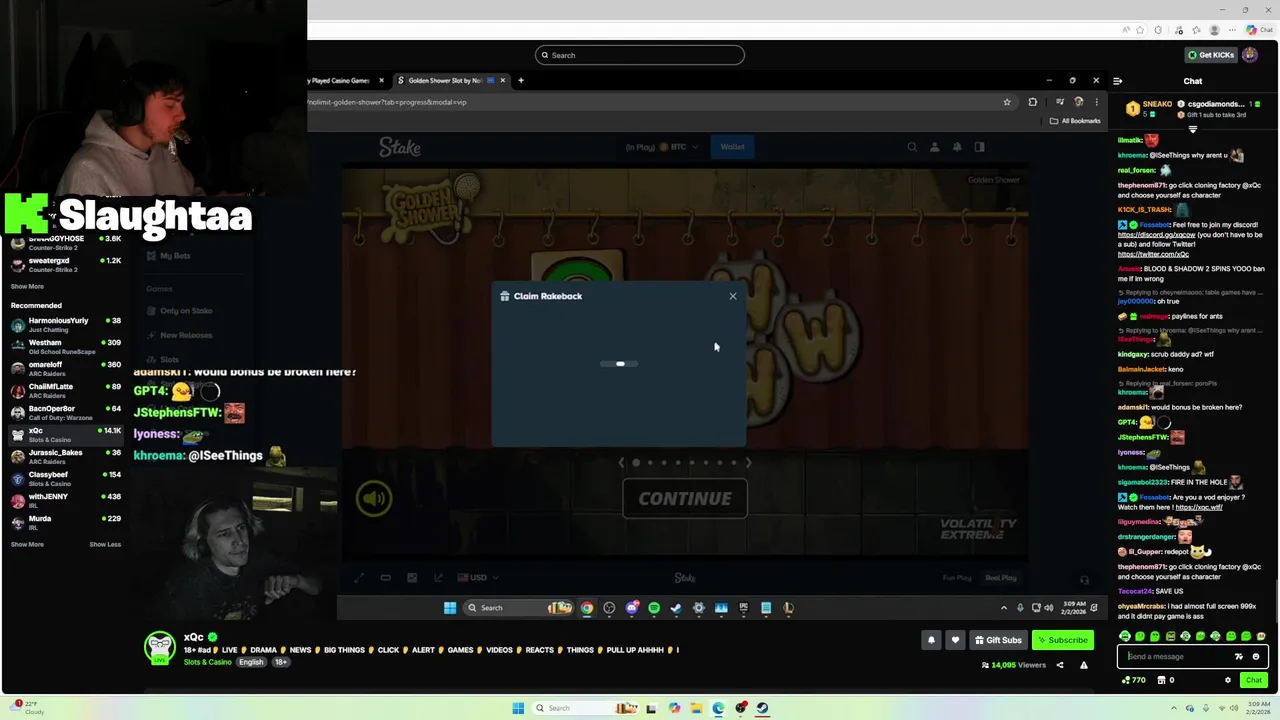The image size is (1280, 720).
Task: Select Murda channel in sidebar
Action: coord(65,523)
